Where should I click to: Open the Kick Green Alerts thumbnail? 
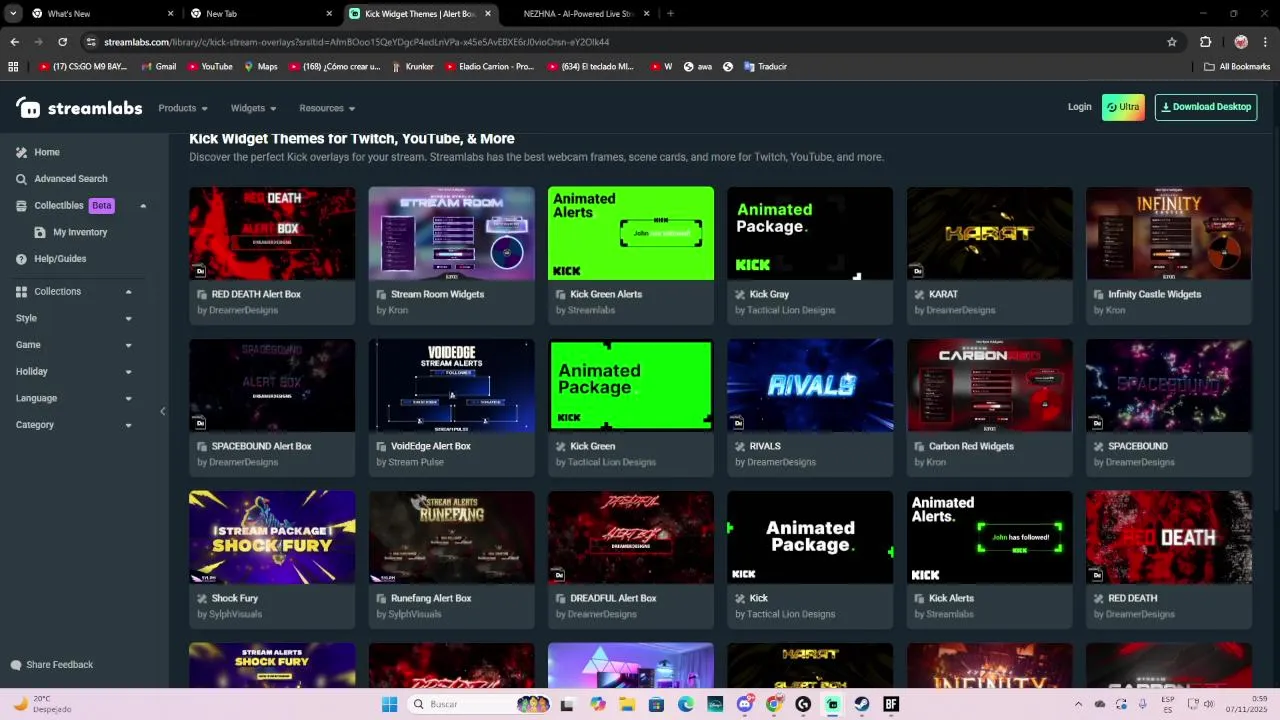click(631, 233)
